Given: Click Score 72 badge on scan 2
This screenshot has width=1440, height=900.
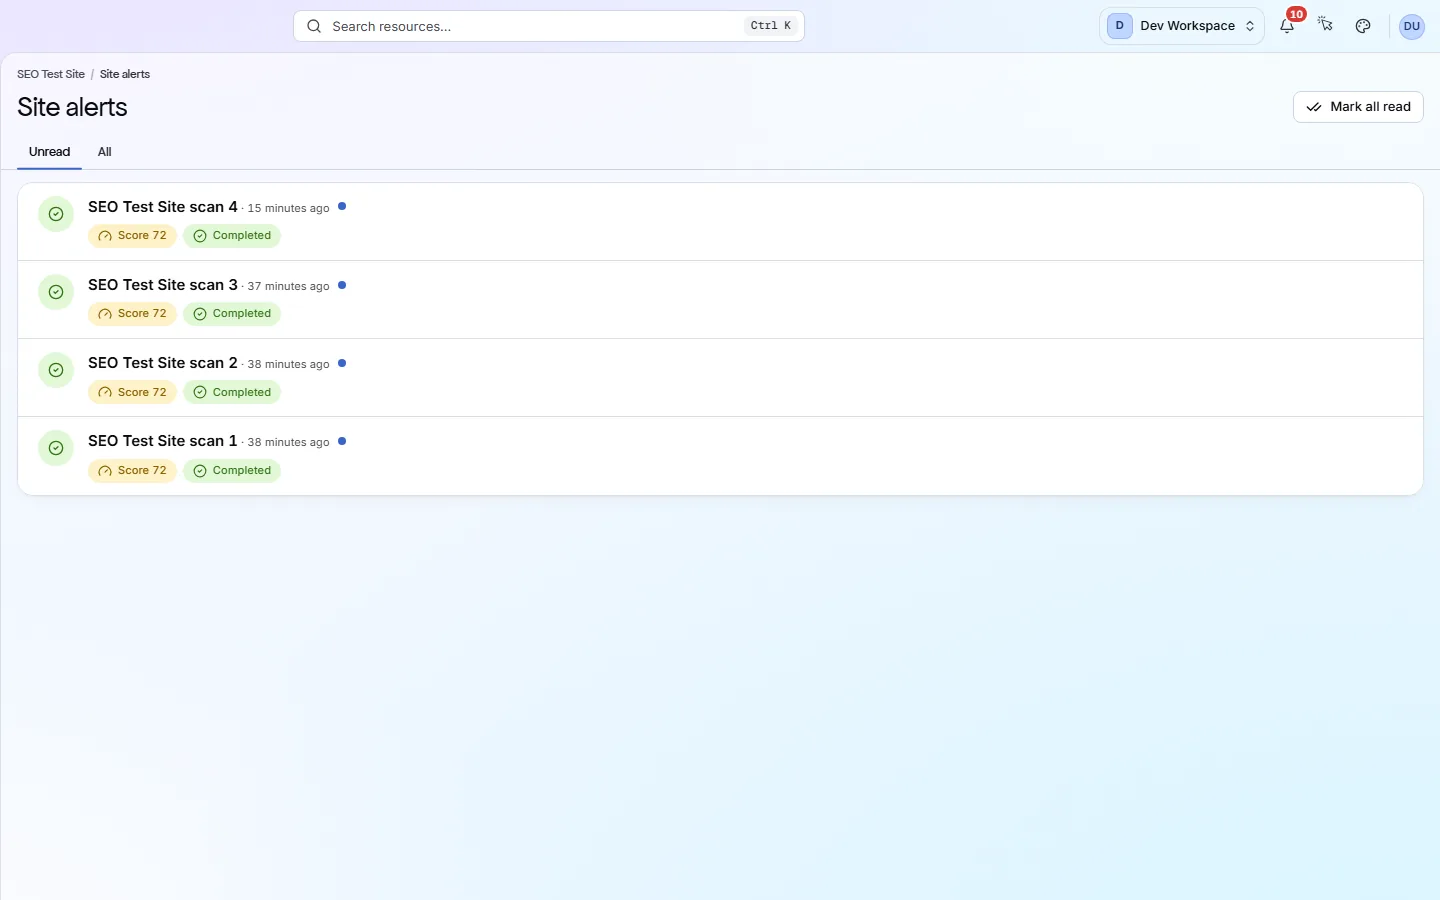Looking at the screenshot, I should 132,392.
